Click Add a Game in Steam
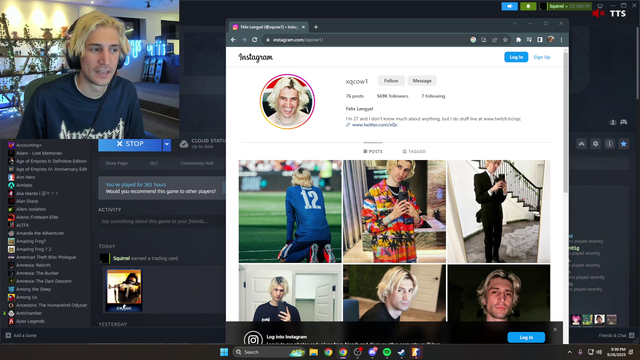The height and width of the screenshot is (360, 640). tap(21, 336)
